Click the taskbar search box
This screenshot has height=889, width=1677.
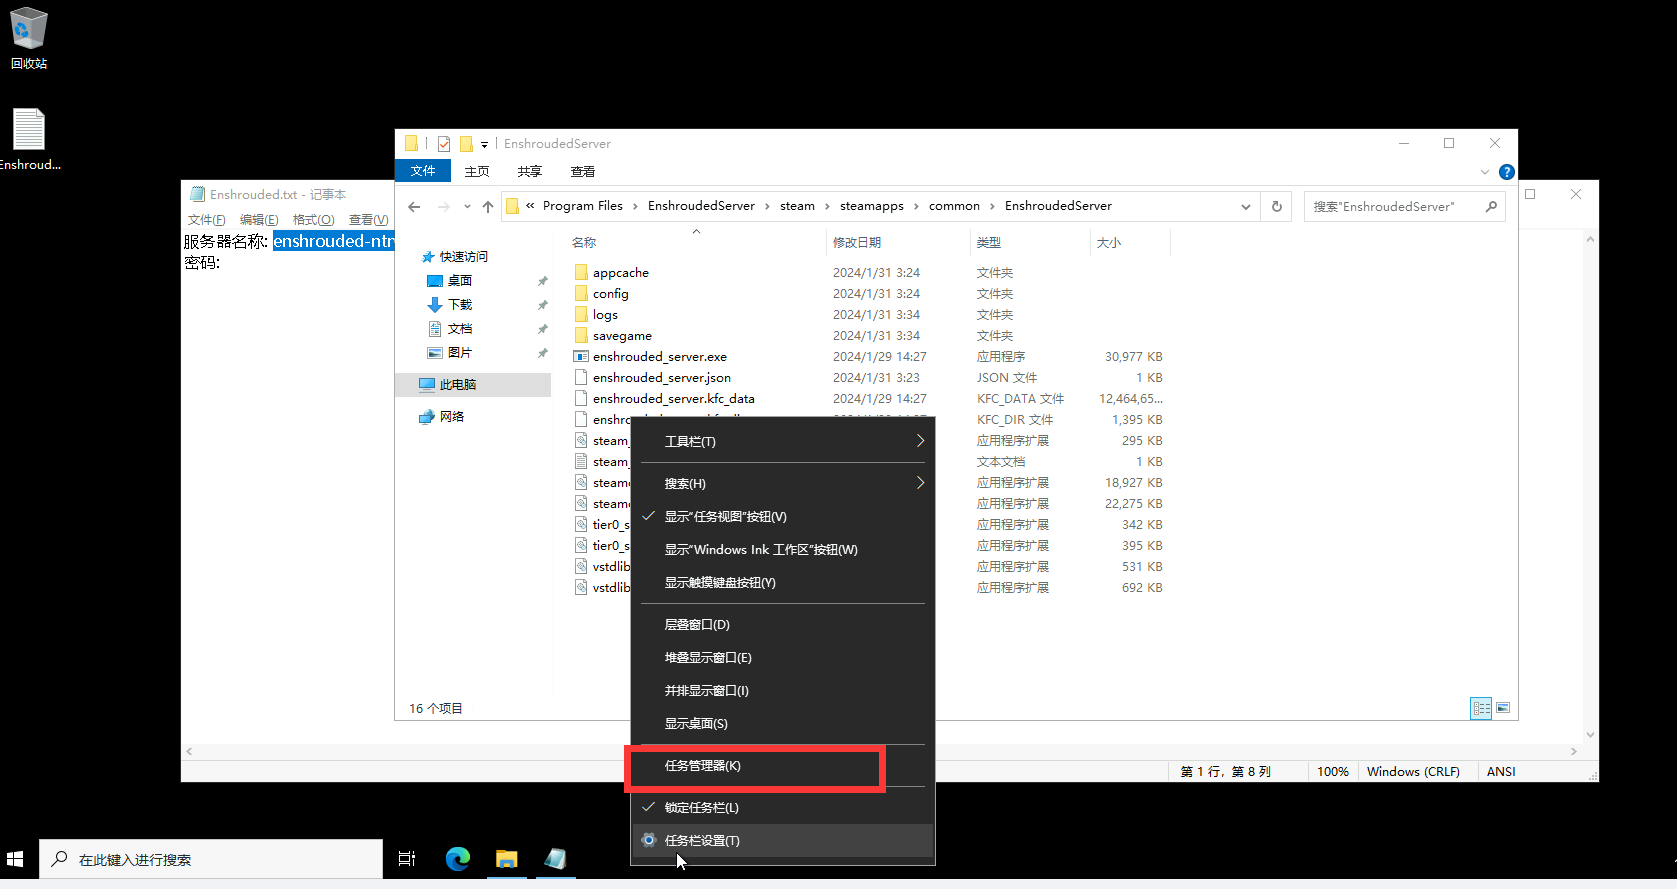(211, 859)
